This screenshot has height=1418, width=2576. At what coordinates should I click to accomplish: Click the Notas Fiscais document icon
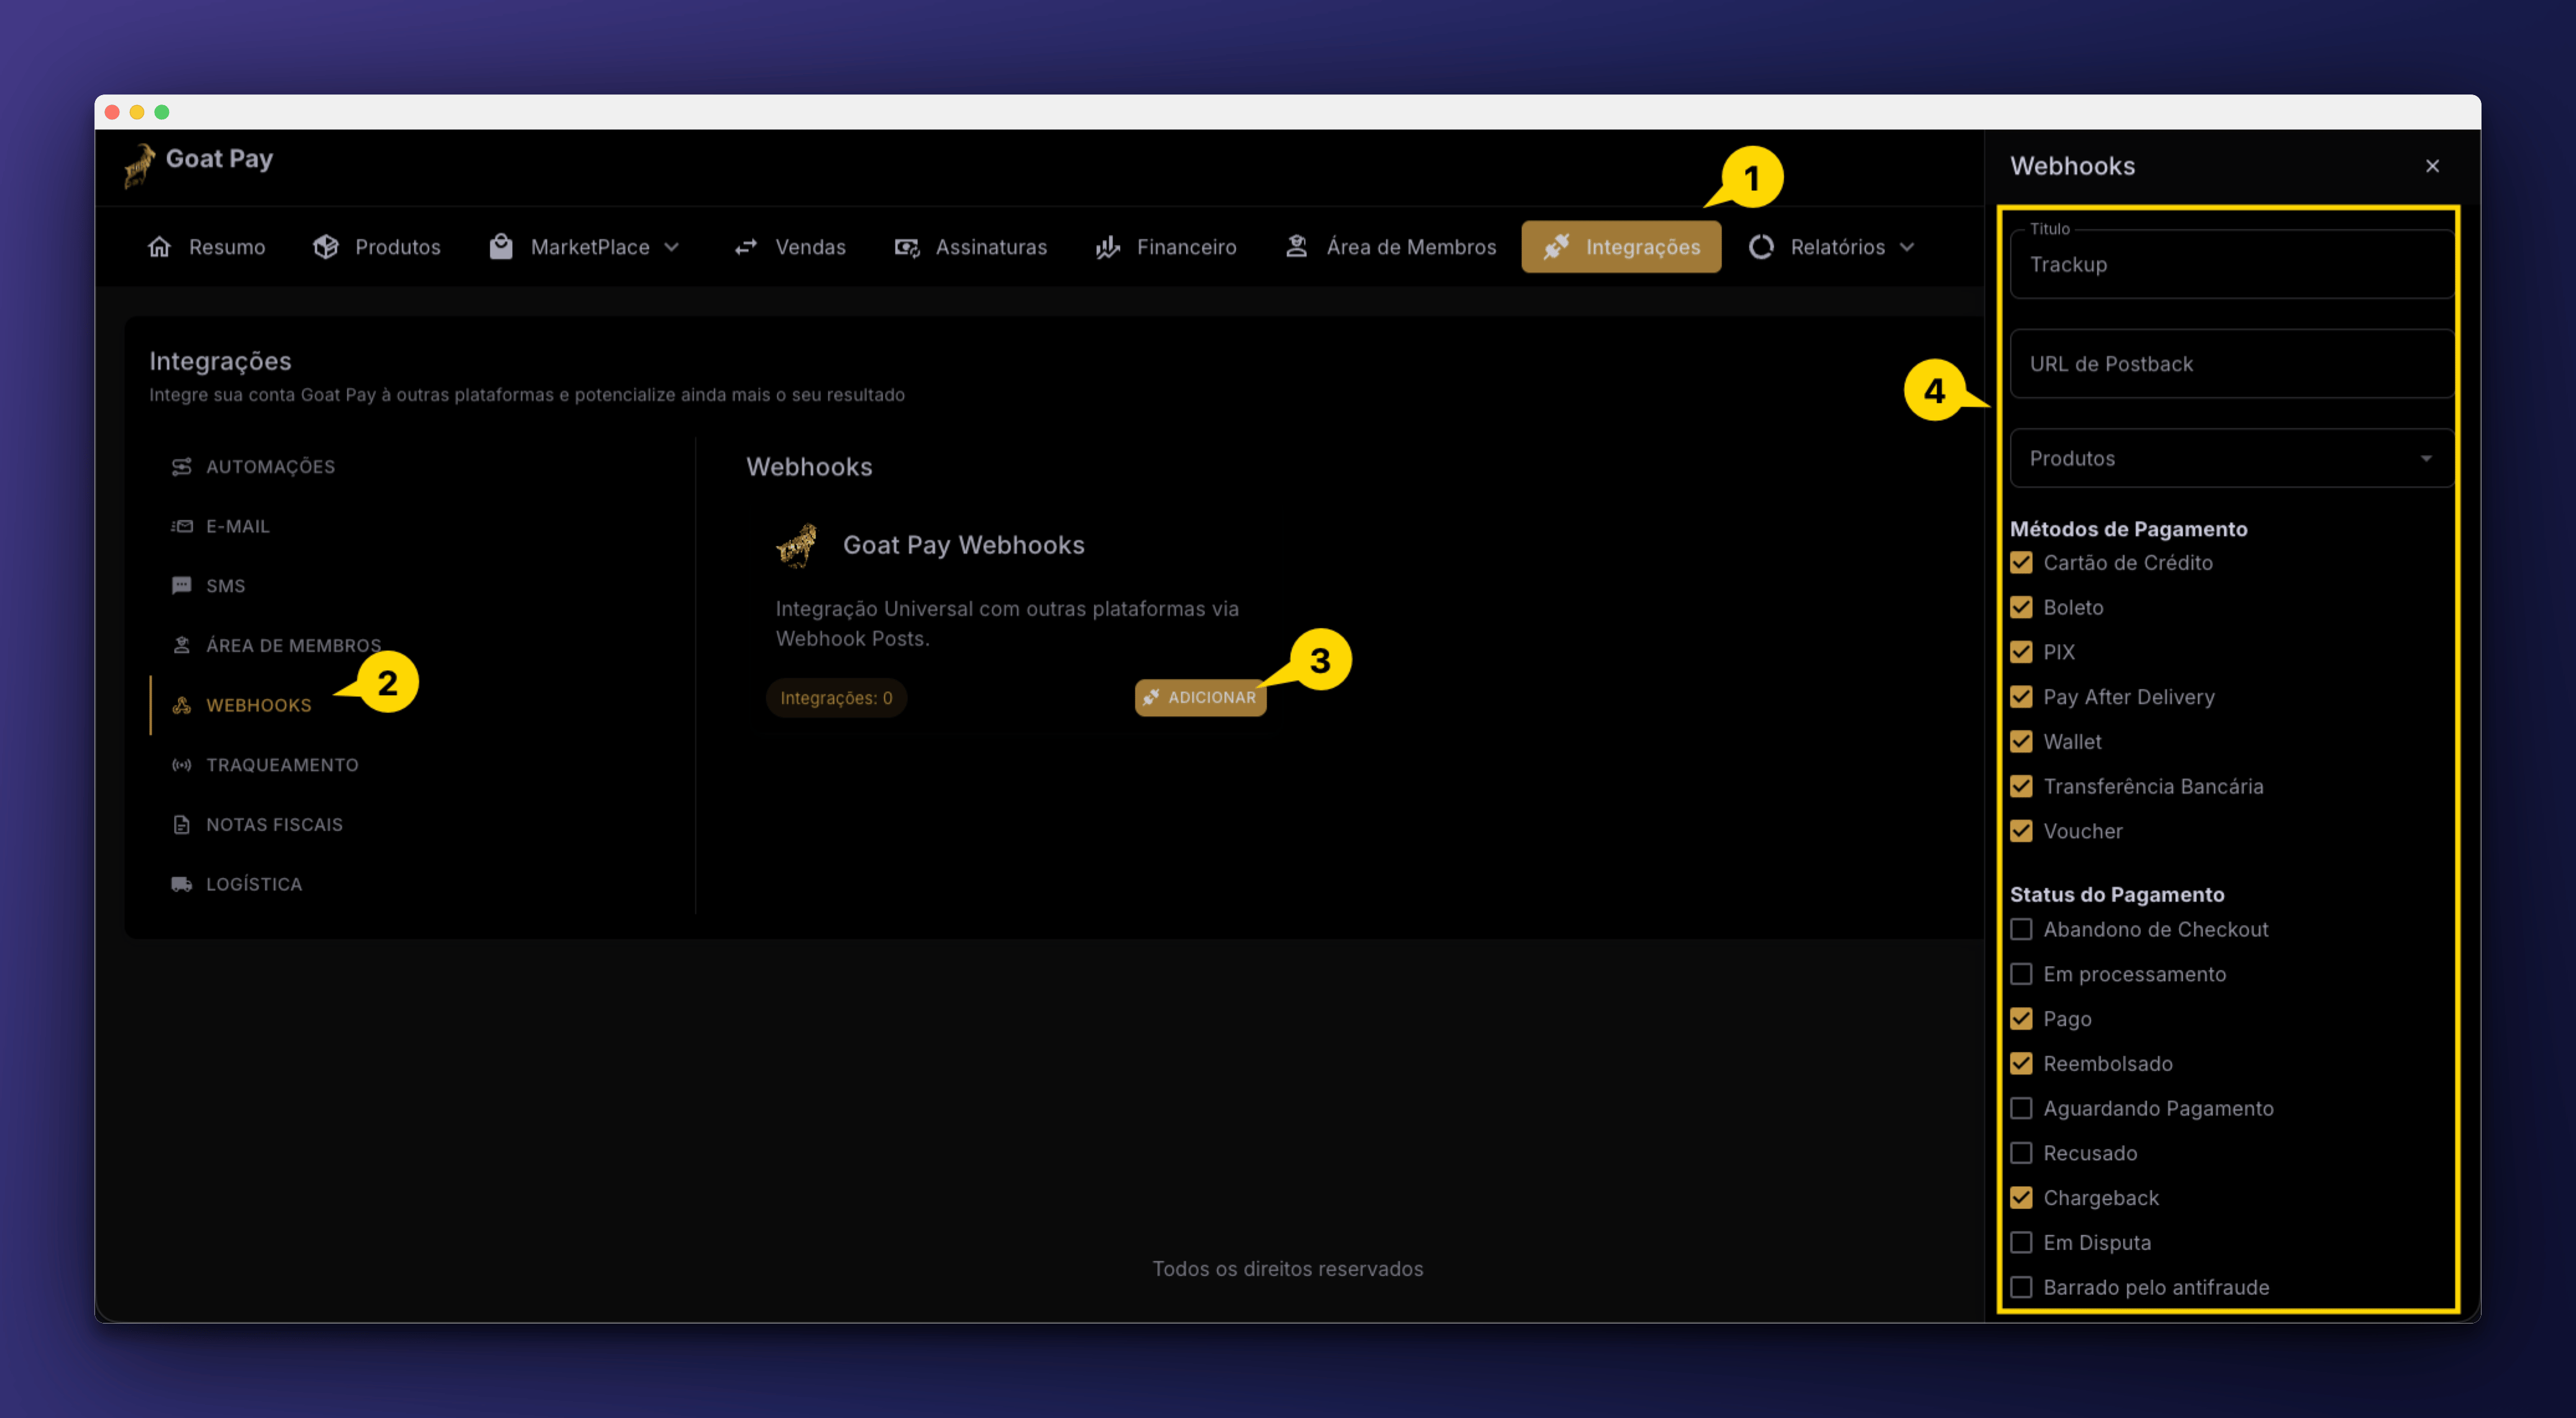[181, 825]
